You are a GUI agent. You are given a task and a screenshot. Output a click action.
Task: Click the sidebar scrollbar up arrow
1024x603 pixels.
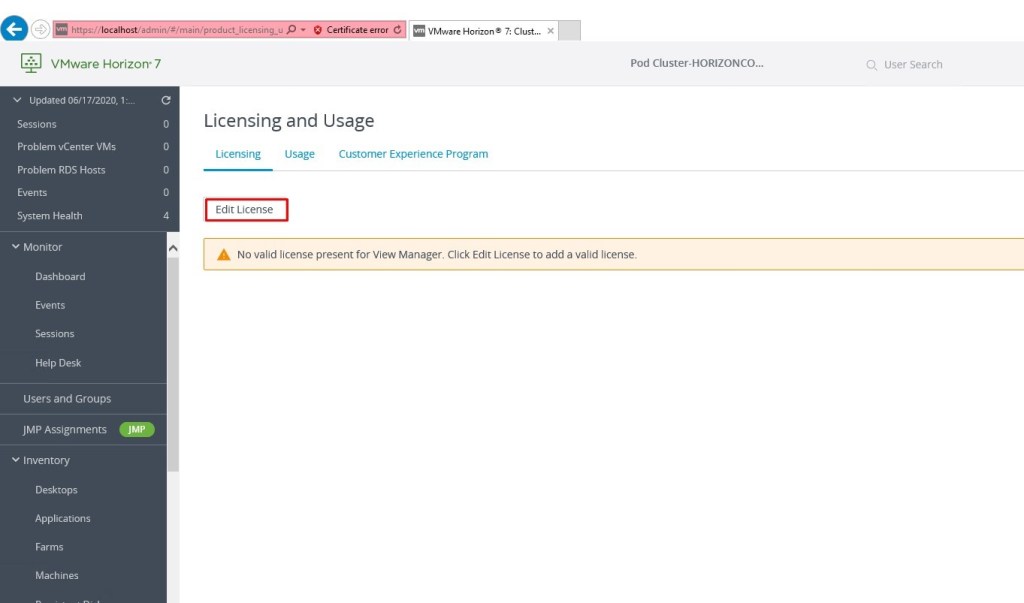[x=173, y=248]
